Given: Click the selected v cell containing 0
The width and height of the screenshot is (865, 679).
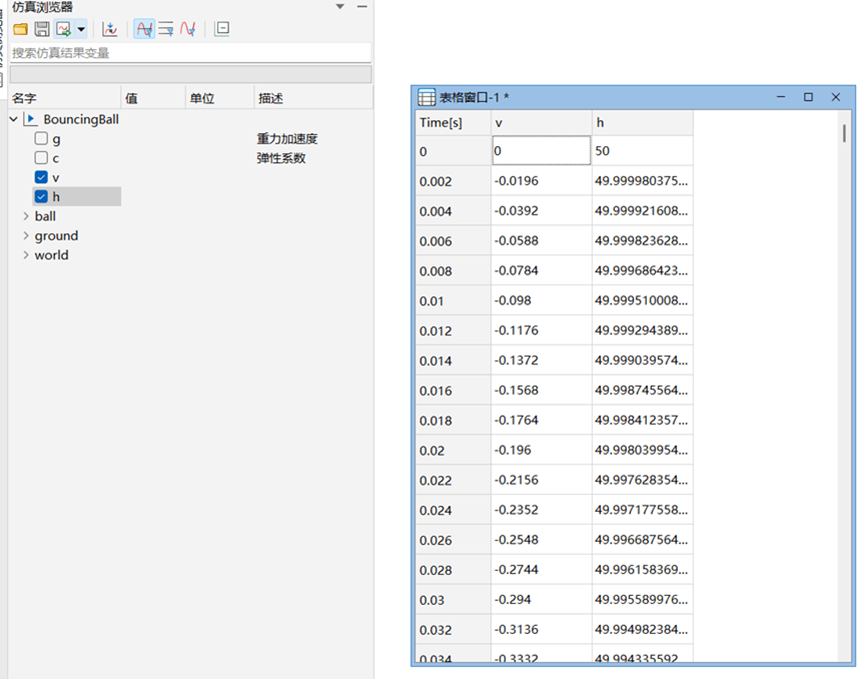Looking at the screenshot, I should click(x=541, y=151).
